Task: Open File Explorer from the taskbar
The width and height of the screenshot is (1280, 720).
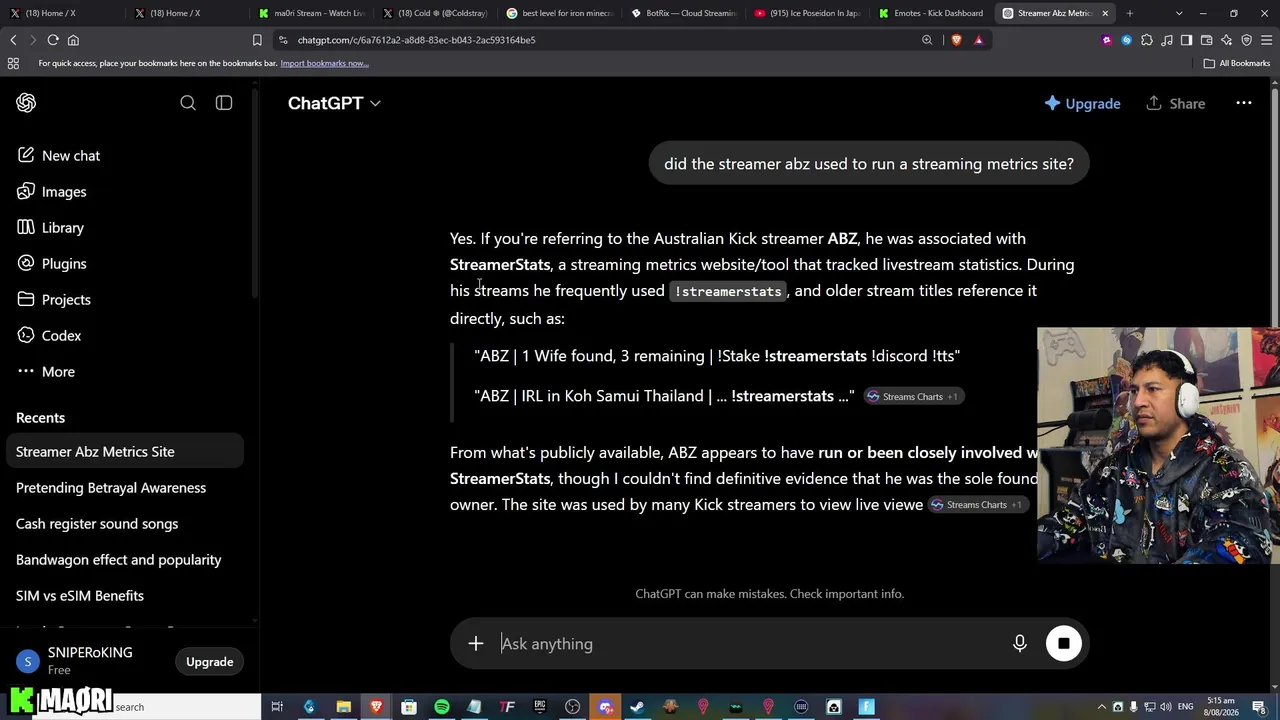Action: point(343,707)
